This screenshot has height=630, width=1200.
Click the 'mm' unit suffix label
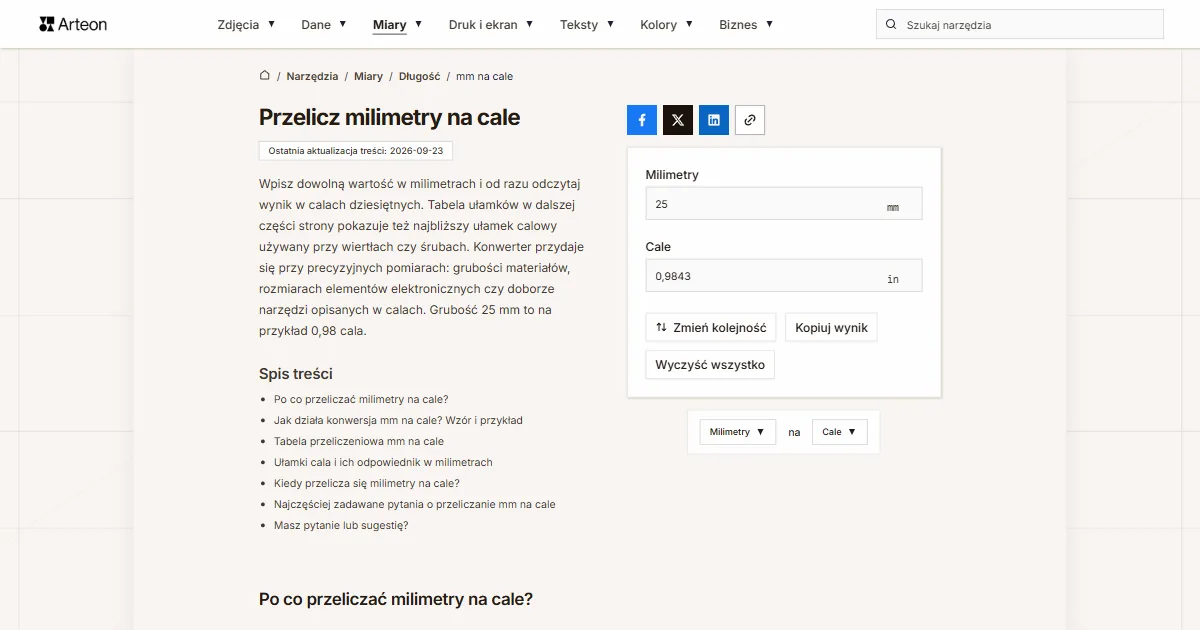coord(893,208)
